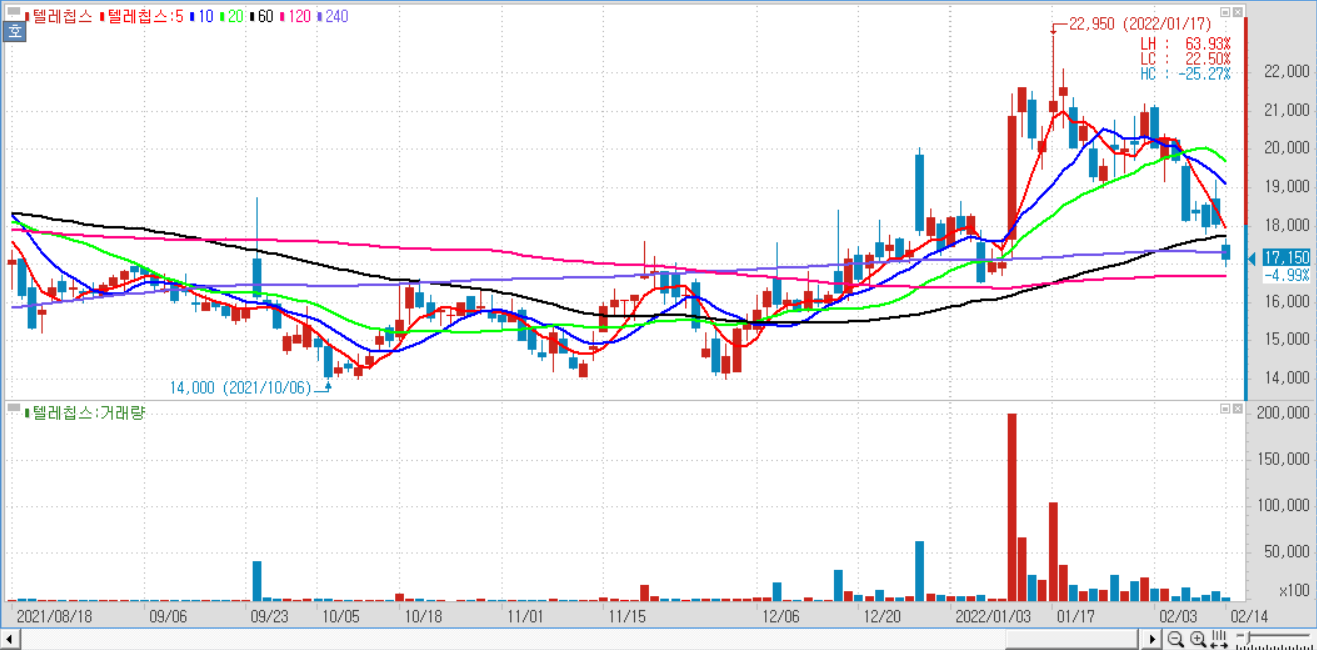Select the 20-day moving average legend
The height and width of the screenshot is (650, 1317).
tap(232, 16)
